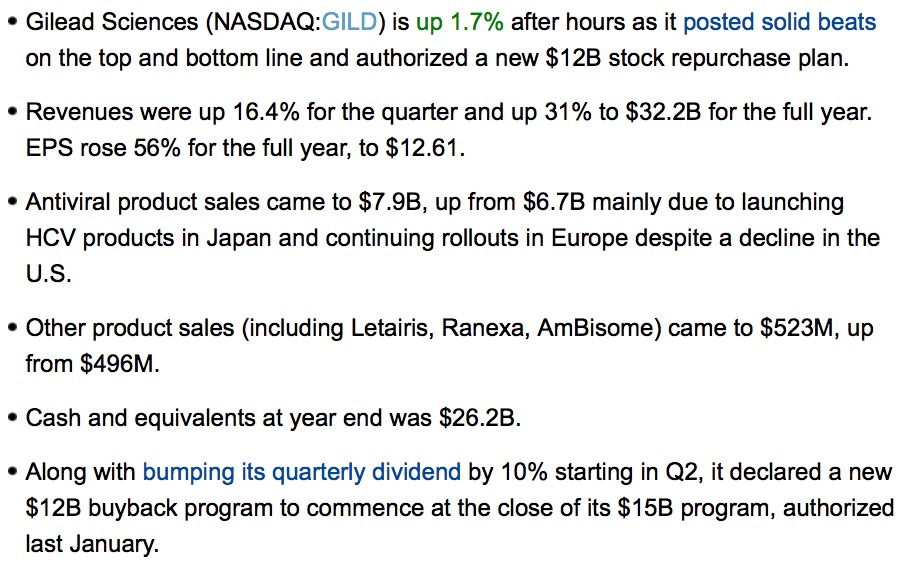Click the "$26.2B" cash and equivalents figure

(480, 419)
